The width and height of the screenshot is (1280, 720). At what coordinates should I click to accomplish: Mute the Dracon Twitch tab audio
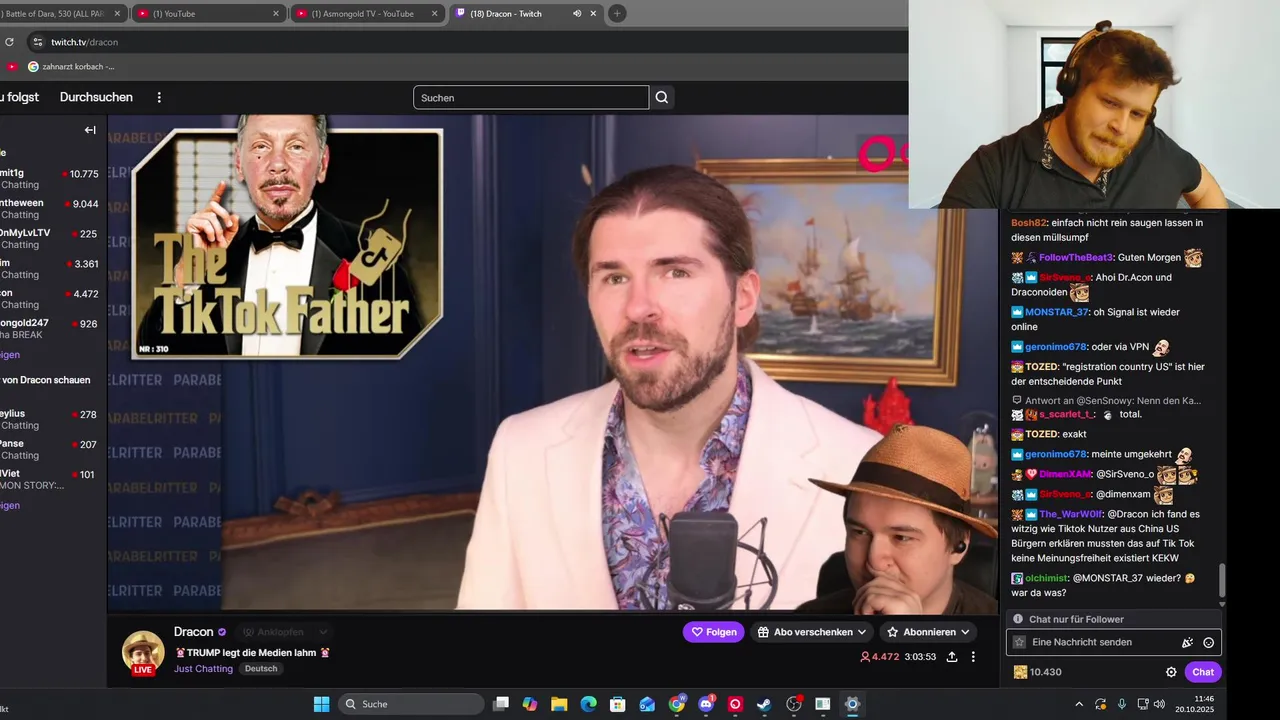click(x=577, y=14)
